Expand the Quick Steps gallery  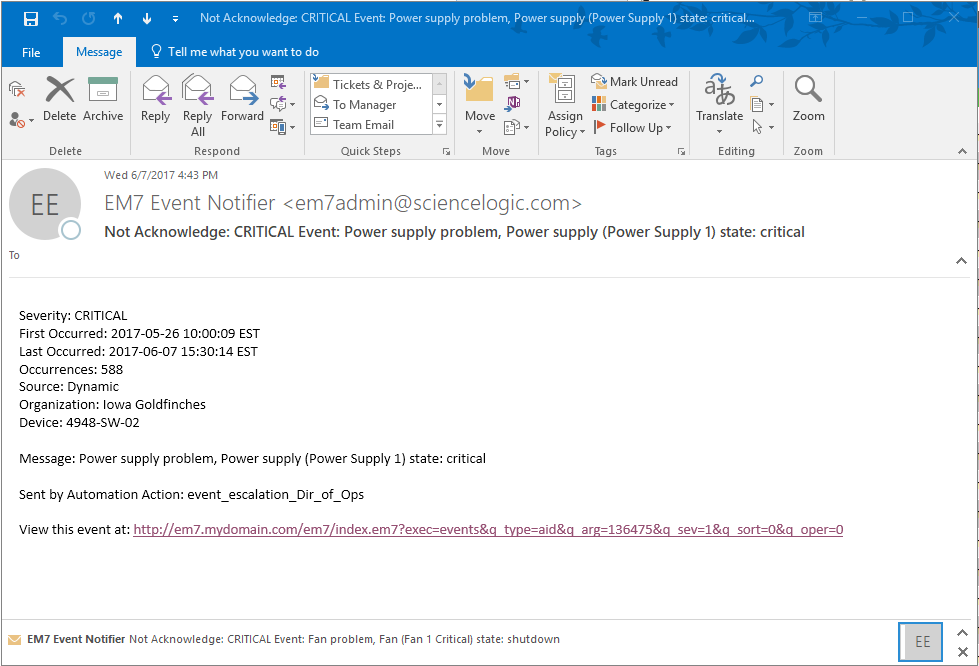[440, 125]
